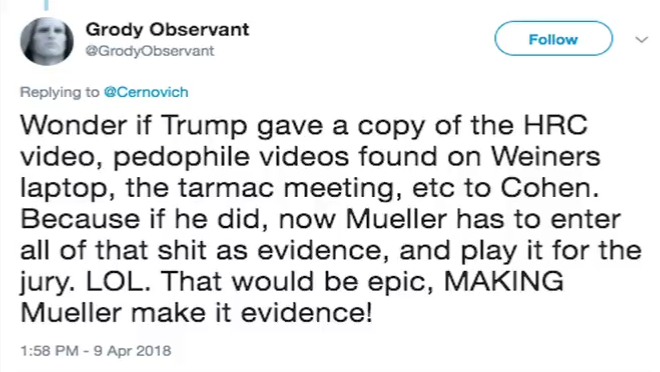
Task: Click the 'Replying to' label
Action: 60,92
